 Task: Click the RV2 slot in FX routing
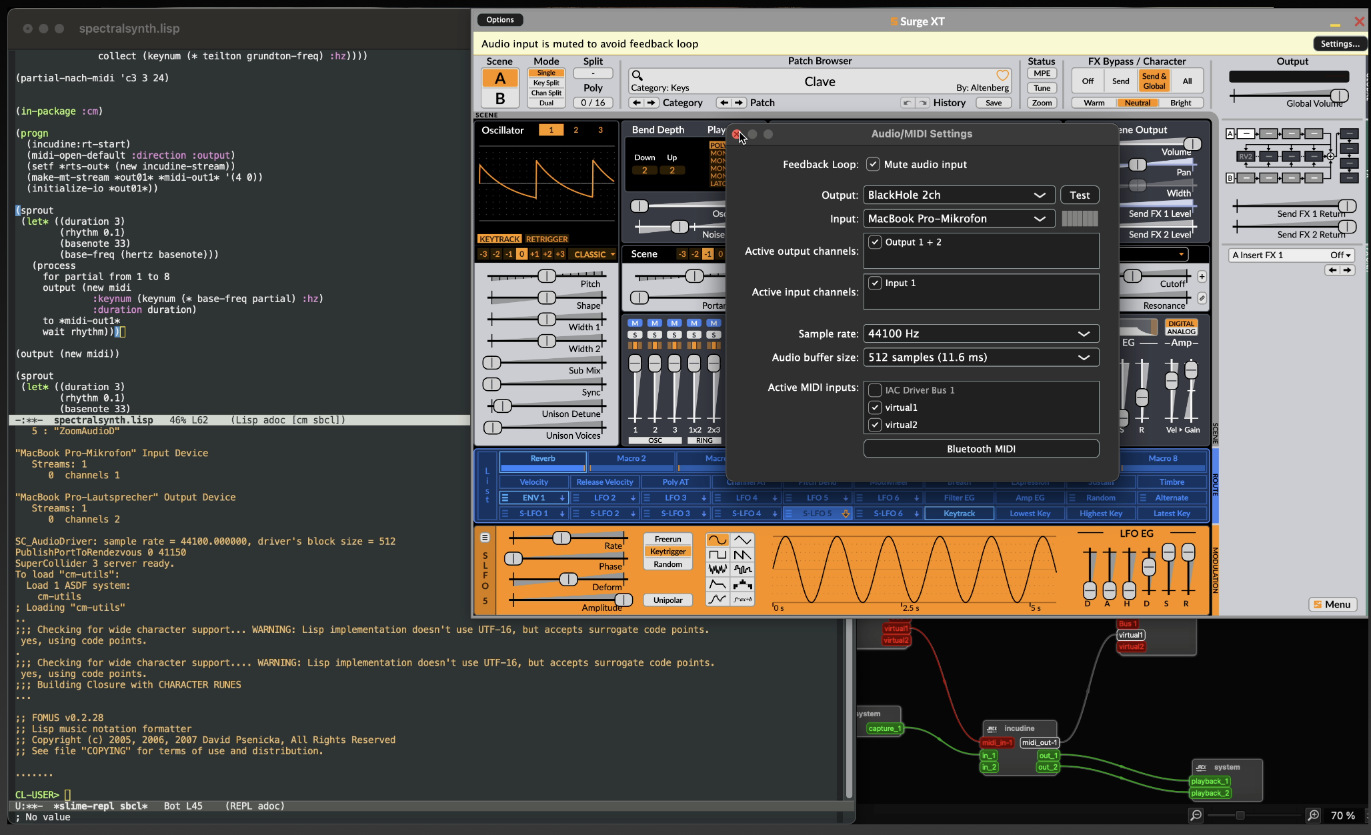pos(1246,156)
